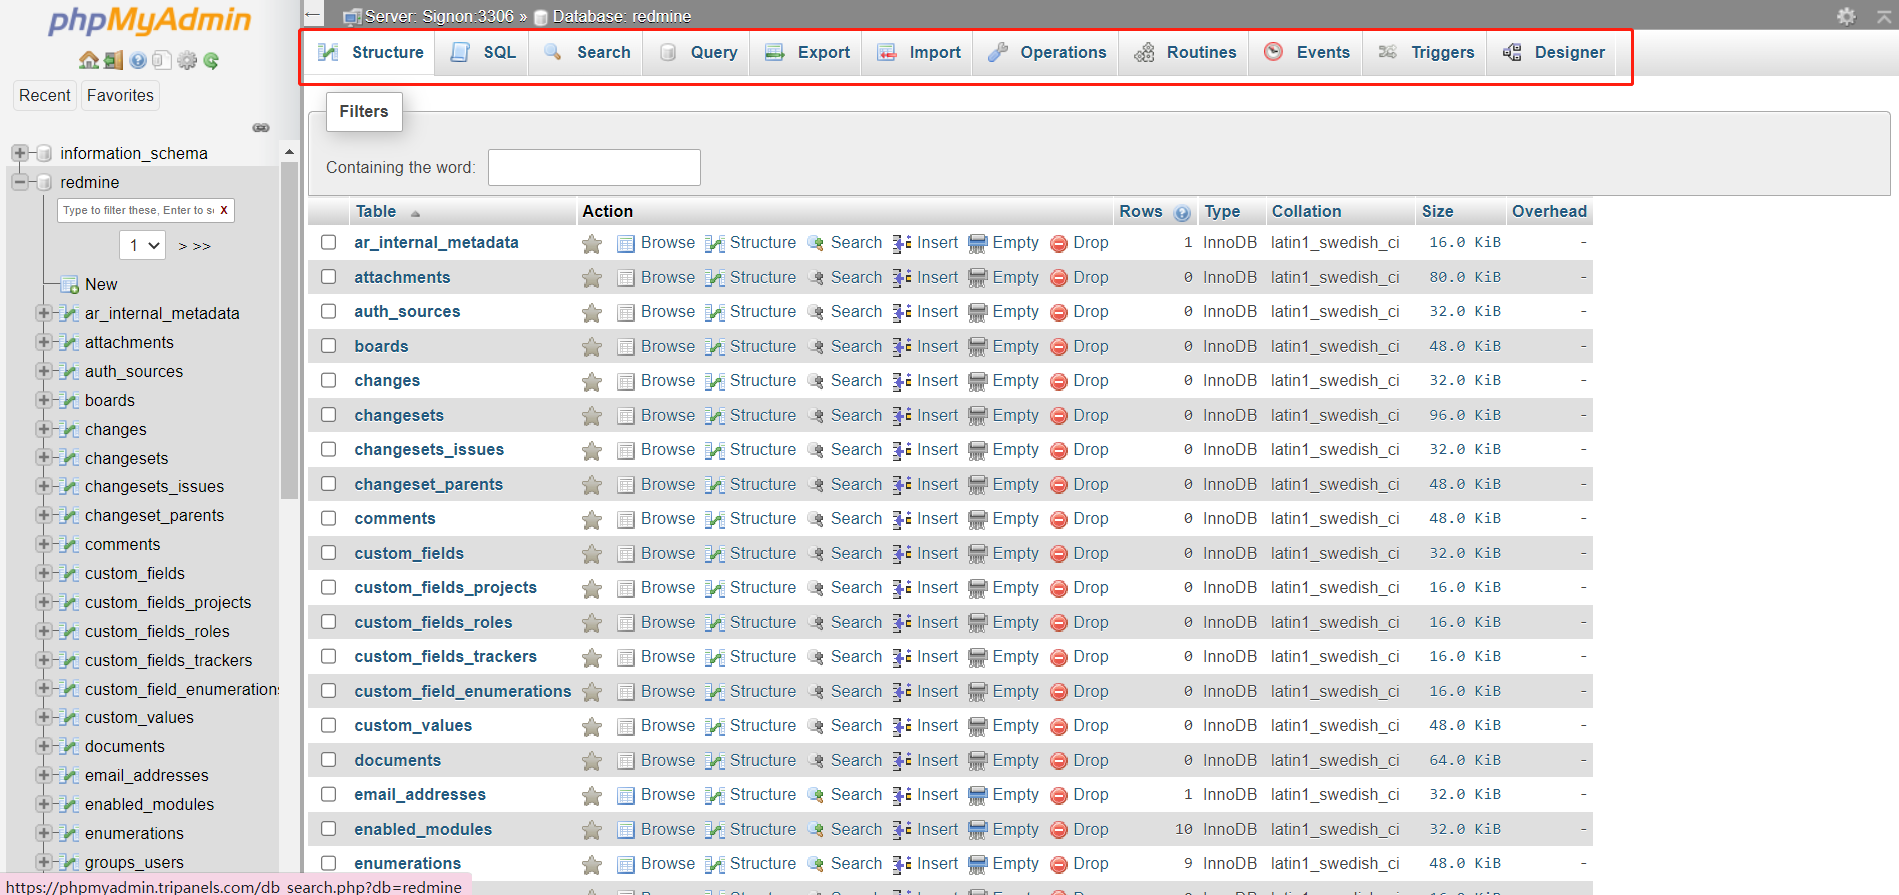
Task: Check the custom_fields row checkbox
Action: [328, 553]
